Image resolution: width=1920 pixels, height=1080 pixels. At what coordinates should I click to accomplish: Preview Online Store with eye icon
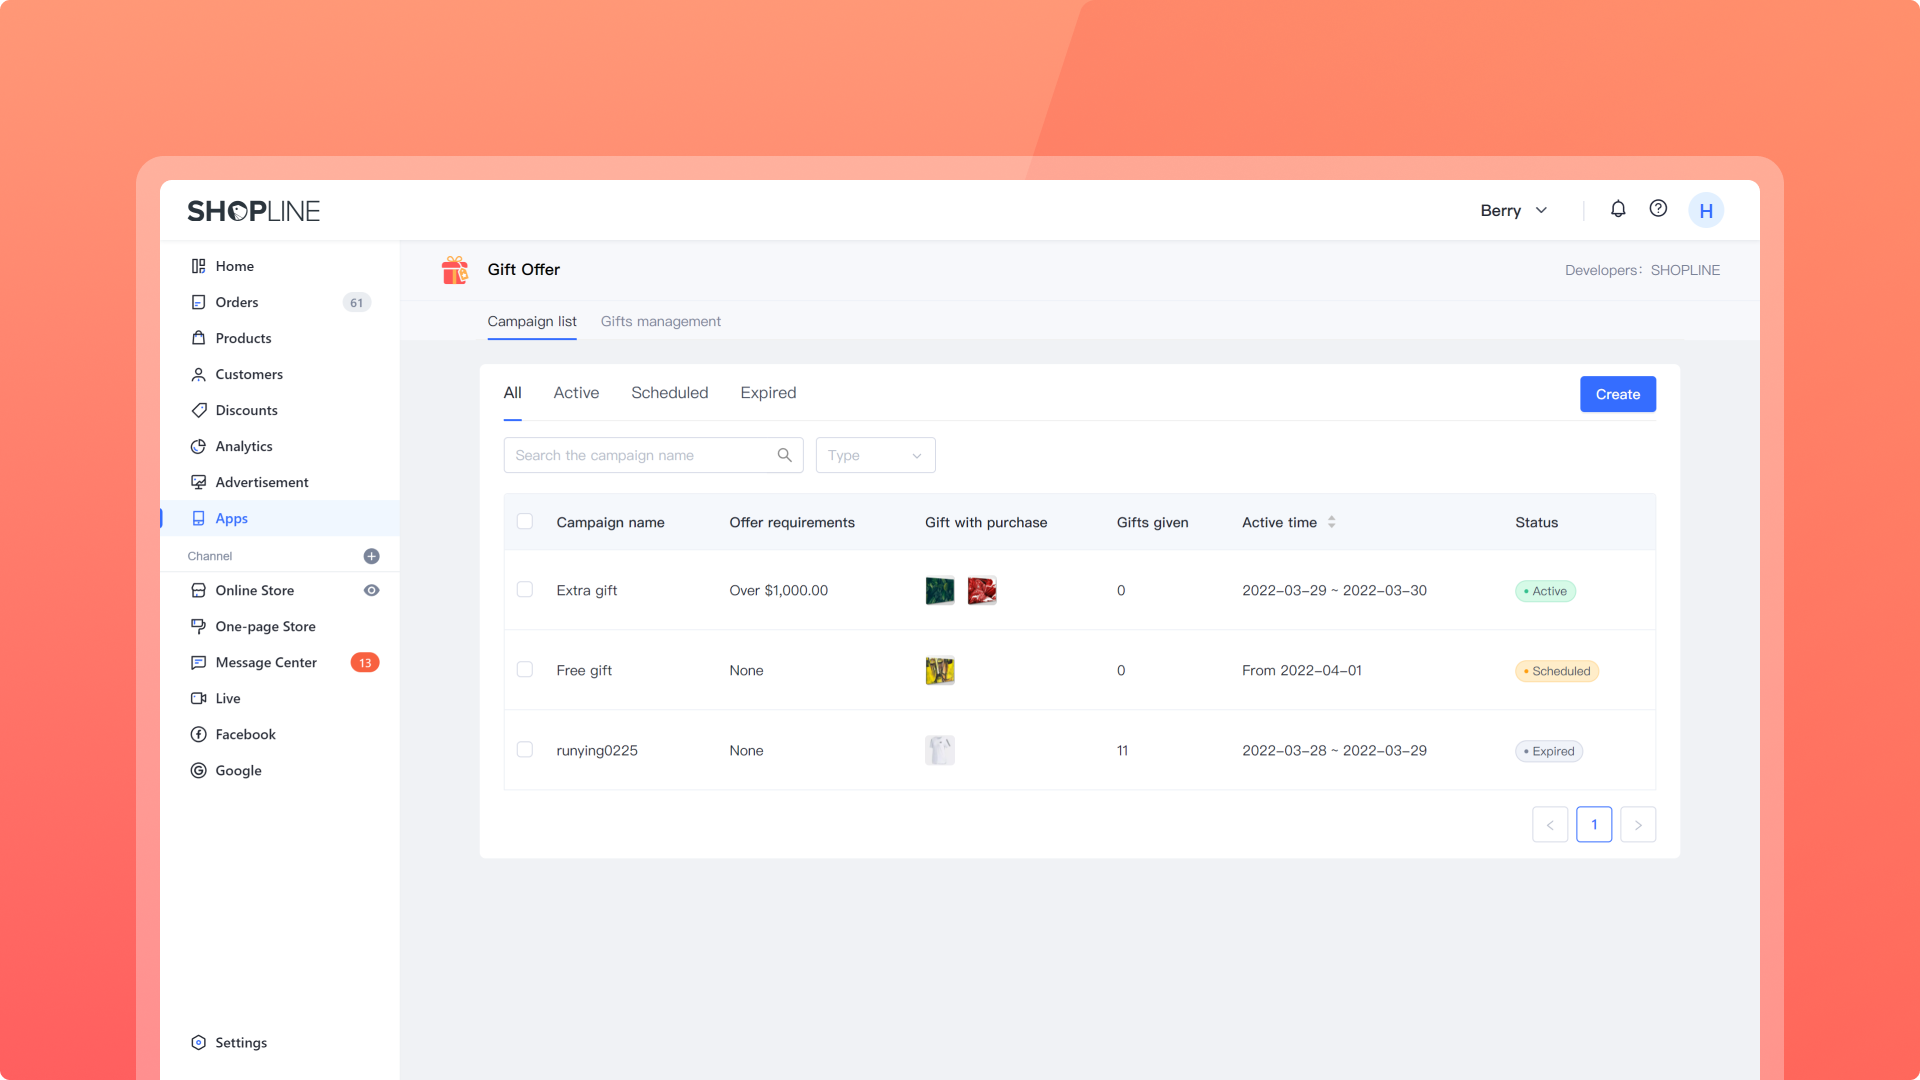pos(371,590)
